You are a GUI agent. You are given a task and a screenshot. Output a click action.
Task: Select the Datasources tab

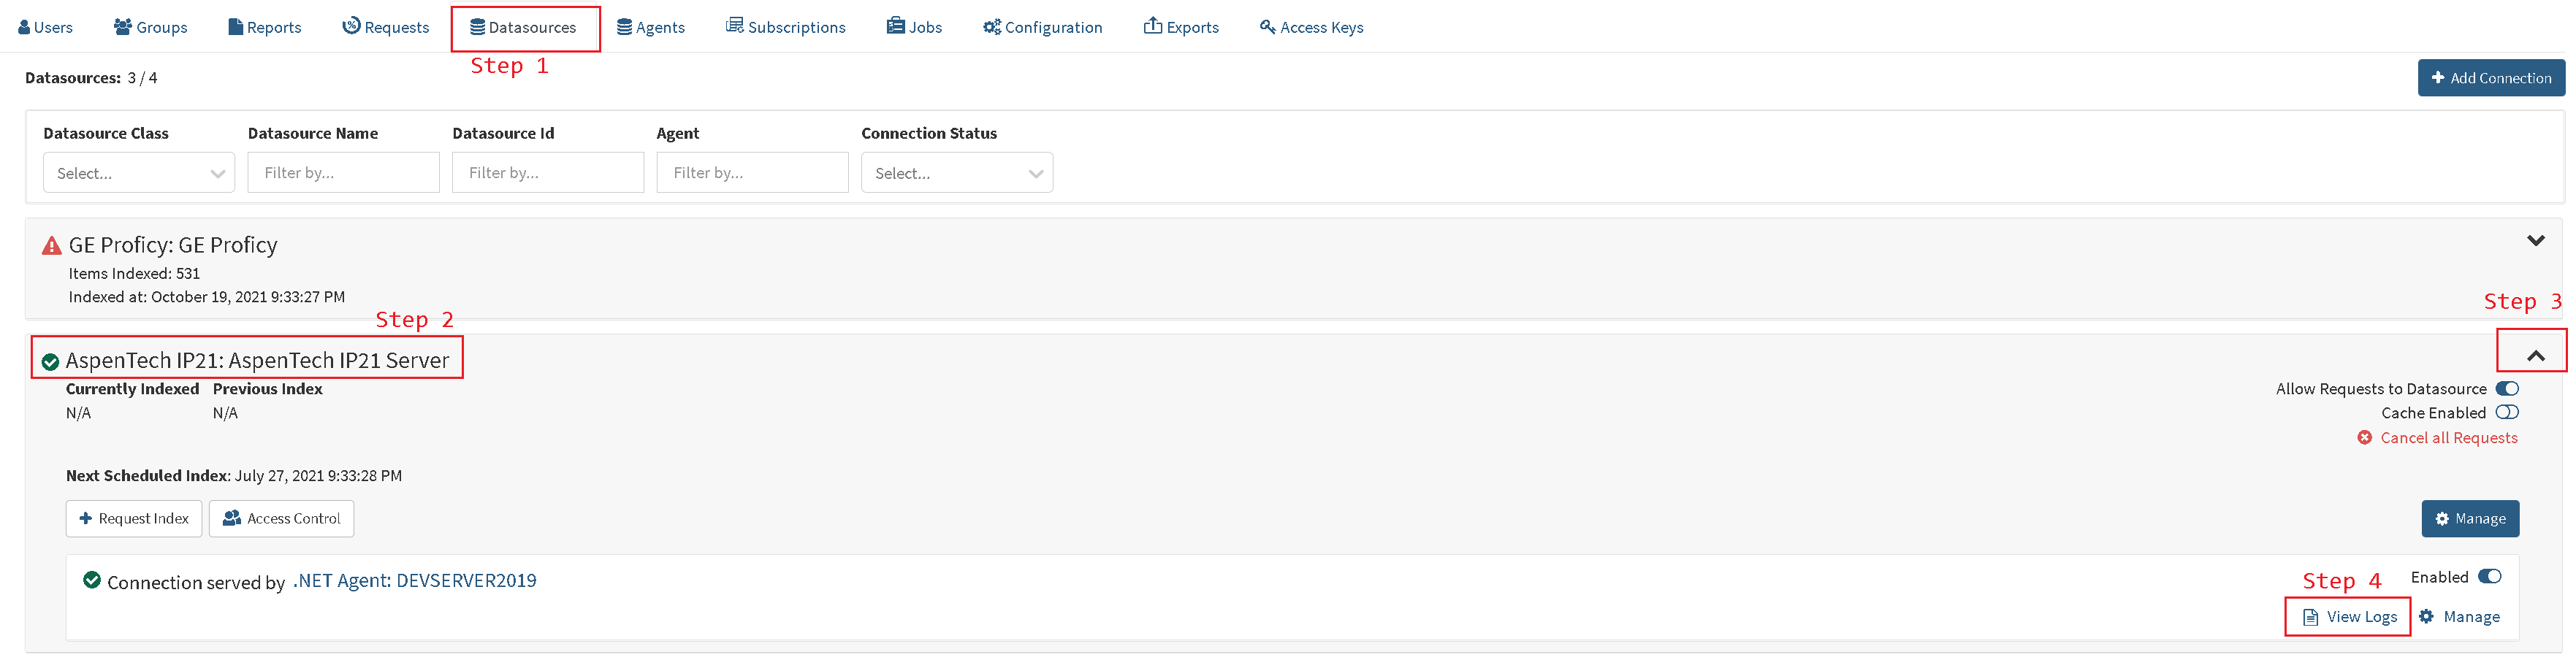(523, 27)
